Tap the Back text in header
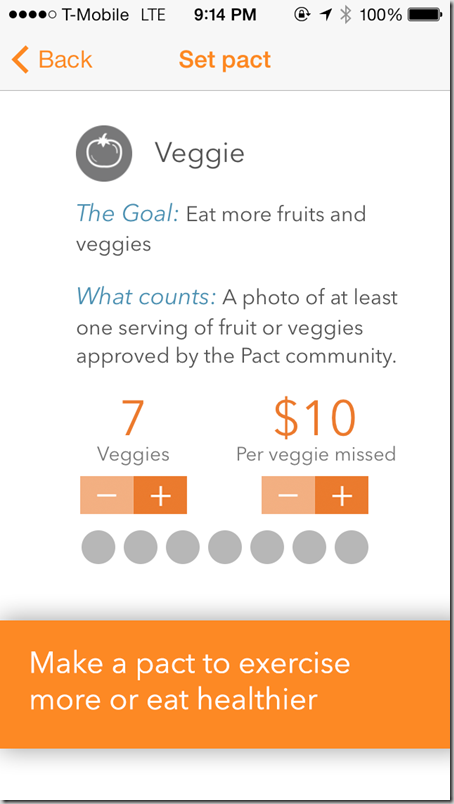Viewport: 454px width, 804px height. (x=65, y=59)
